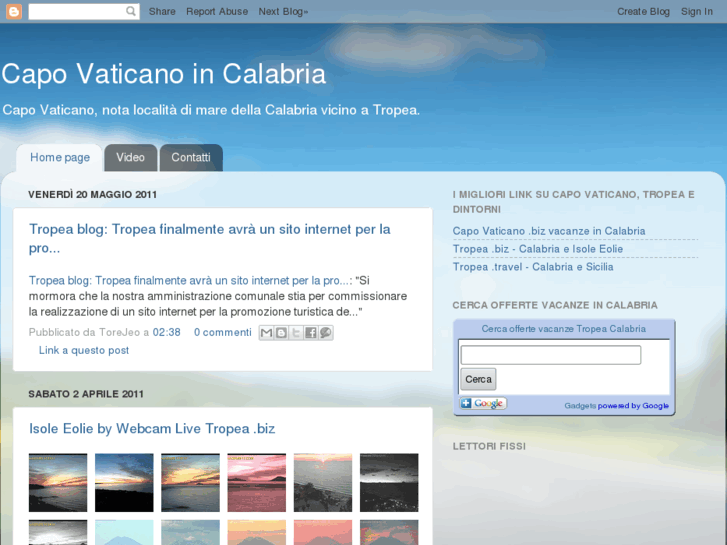Click Link a questo post
This screenshot has width=727, height=545.
point(84,350)
